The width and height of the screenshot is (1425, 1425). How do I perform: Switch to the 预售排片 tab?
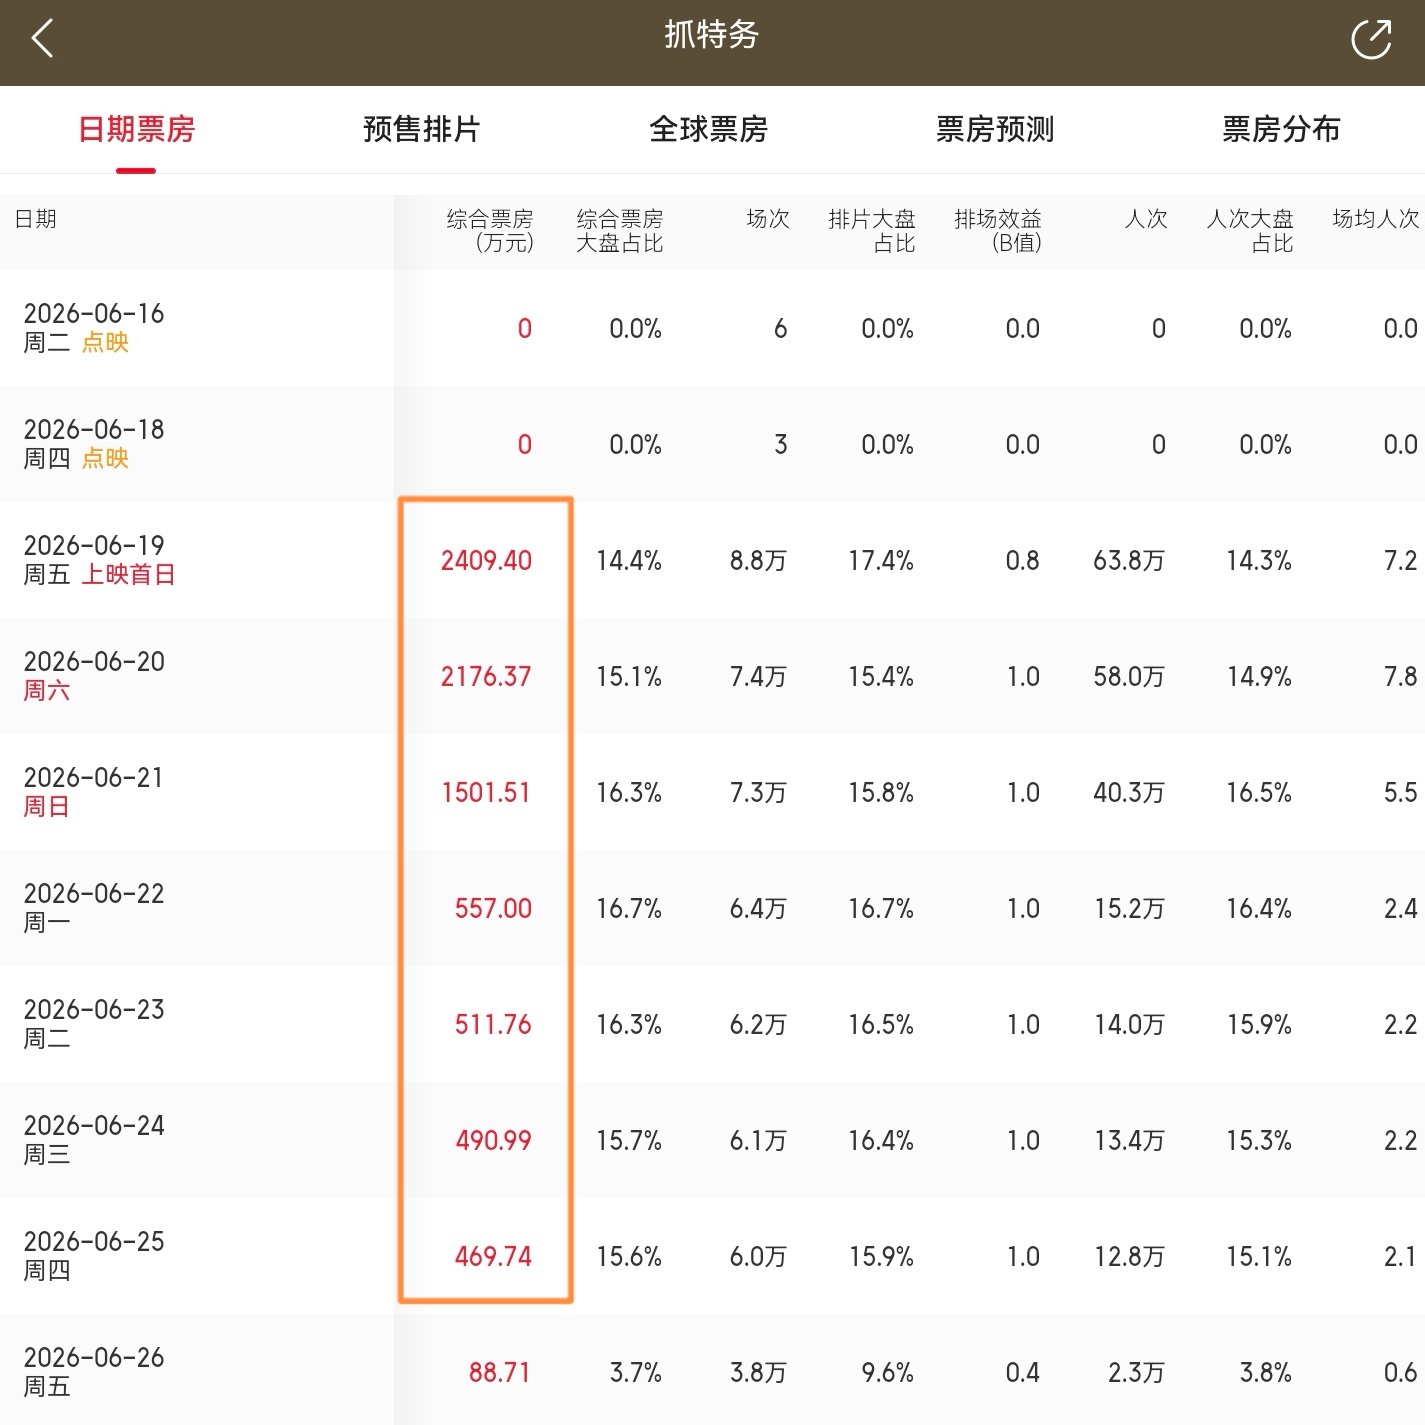422,129
